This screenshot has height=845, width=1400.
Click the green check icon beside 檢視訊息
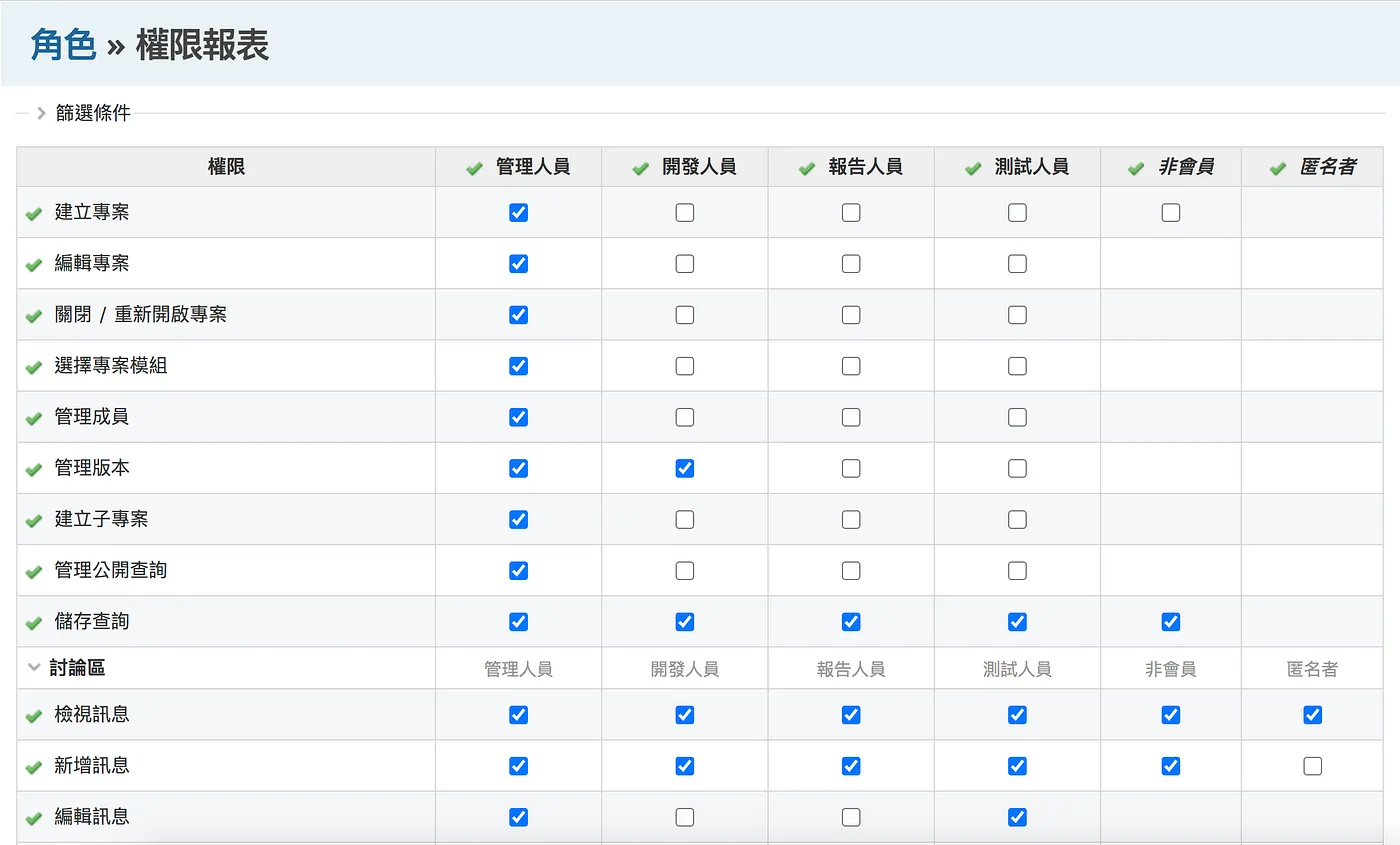point(34,716)
